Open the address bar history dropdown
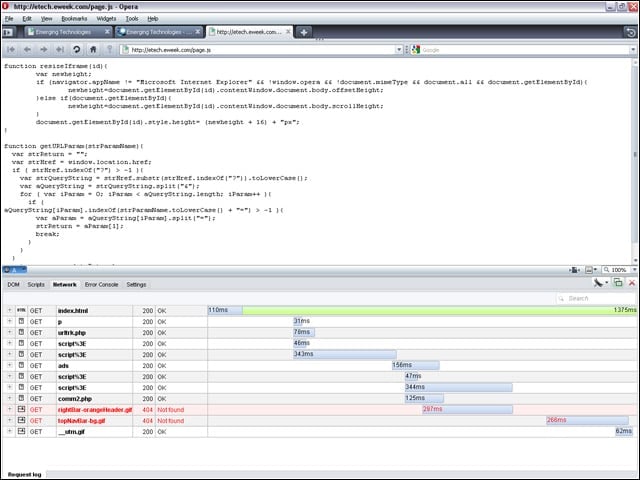The image size is (640, 480). click(399, 50)
